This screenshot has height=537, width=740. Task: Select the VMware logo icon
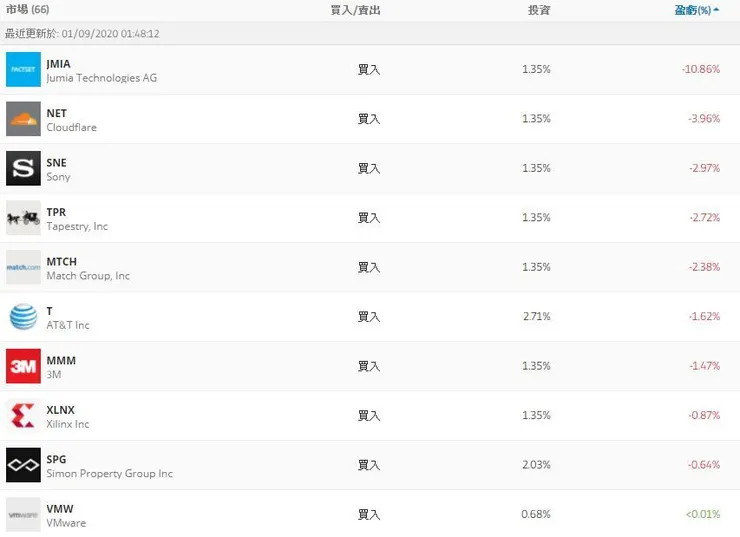coord(23,515)
